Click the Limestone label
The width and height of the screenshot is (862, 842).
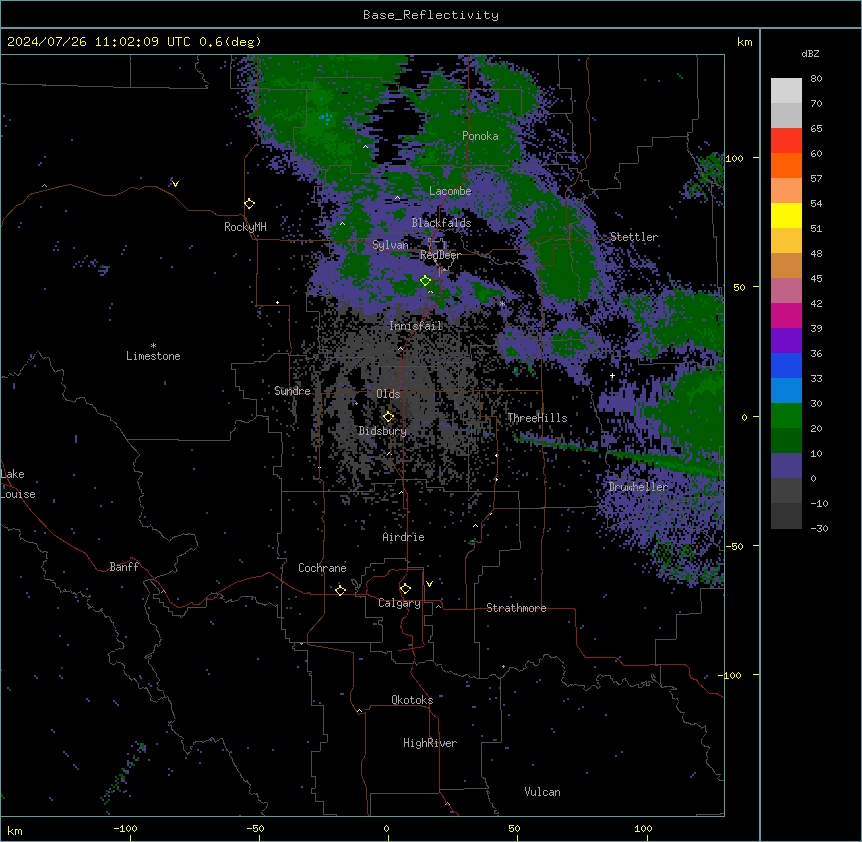(x=153, y=356)
